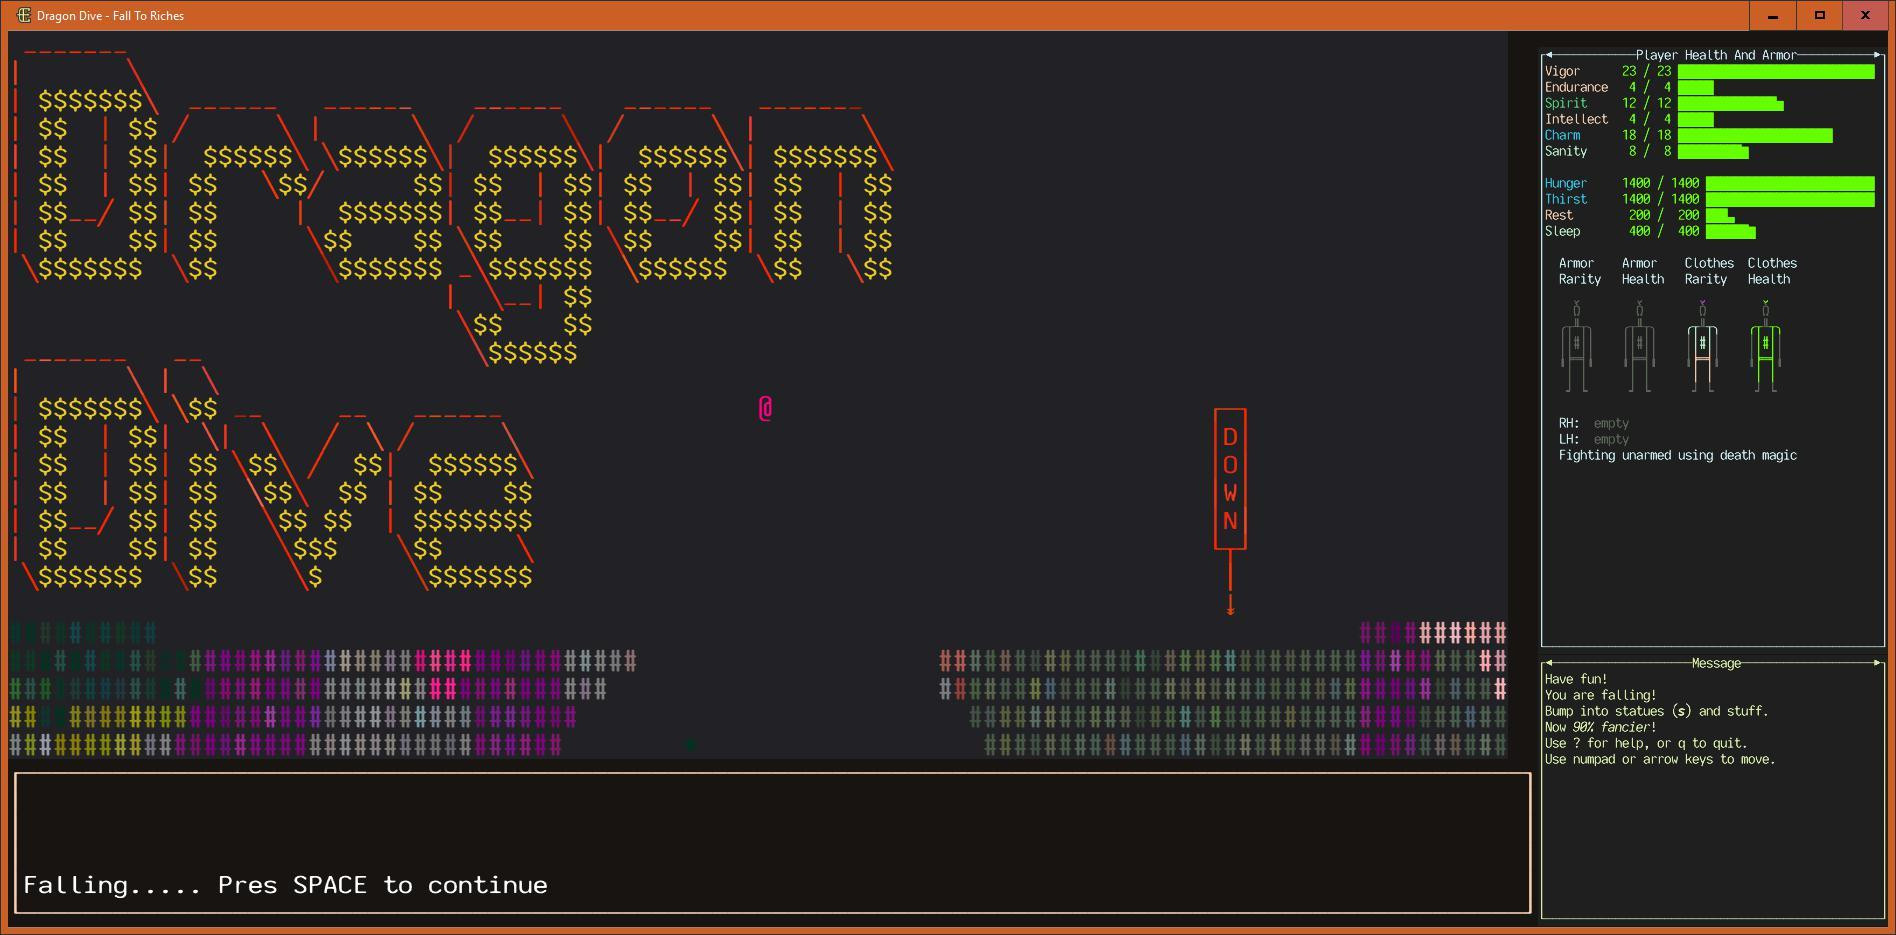Screen dimensions: 1896x935
Task: Maximize the Dragon Dive window
Action: point(1819,15)
